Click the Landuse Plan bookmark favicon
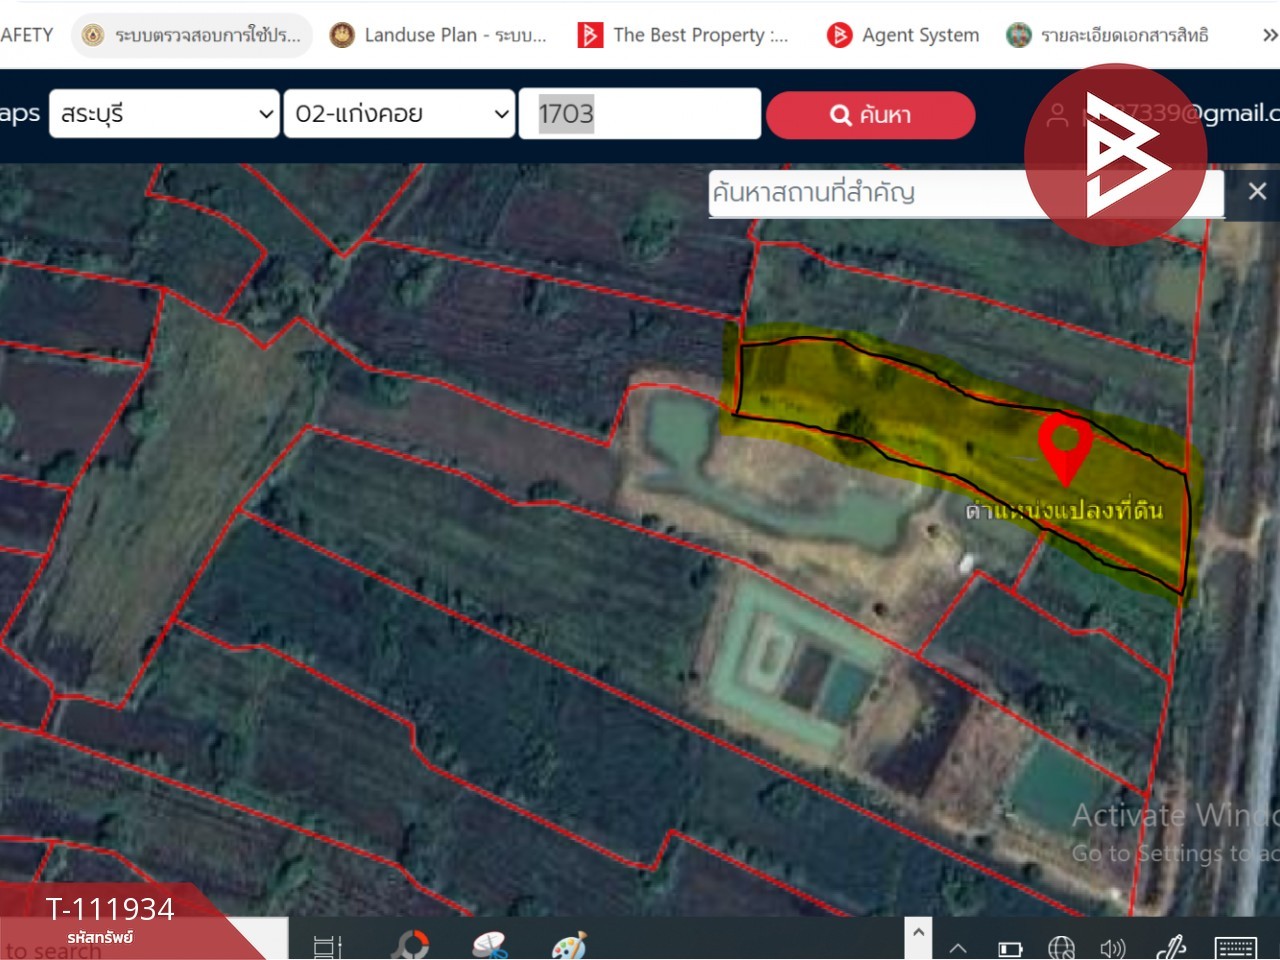The height and width of the screenshot is (960, 1280). (x=342, y=35)
